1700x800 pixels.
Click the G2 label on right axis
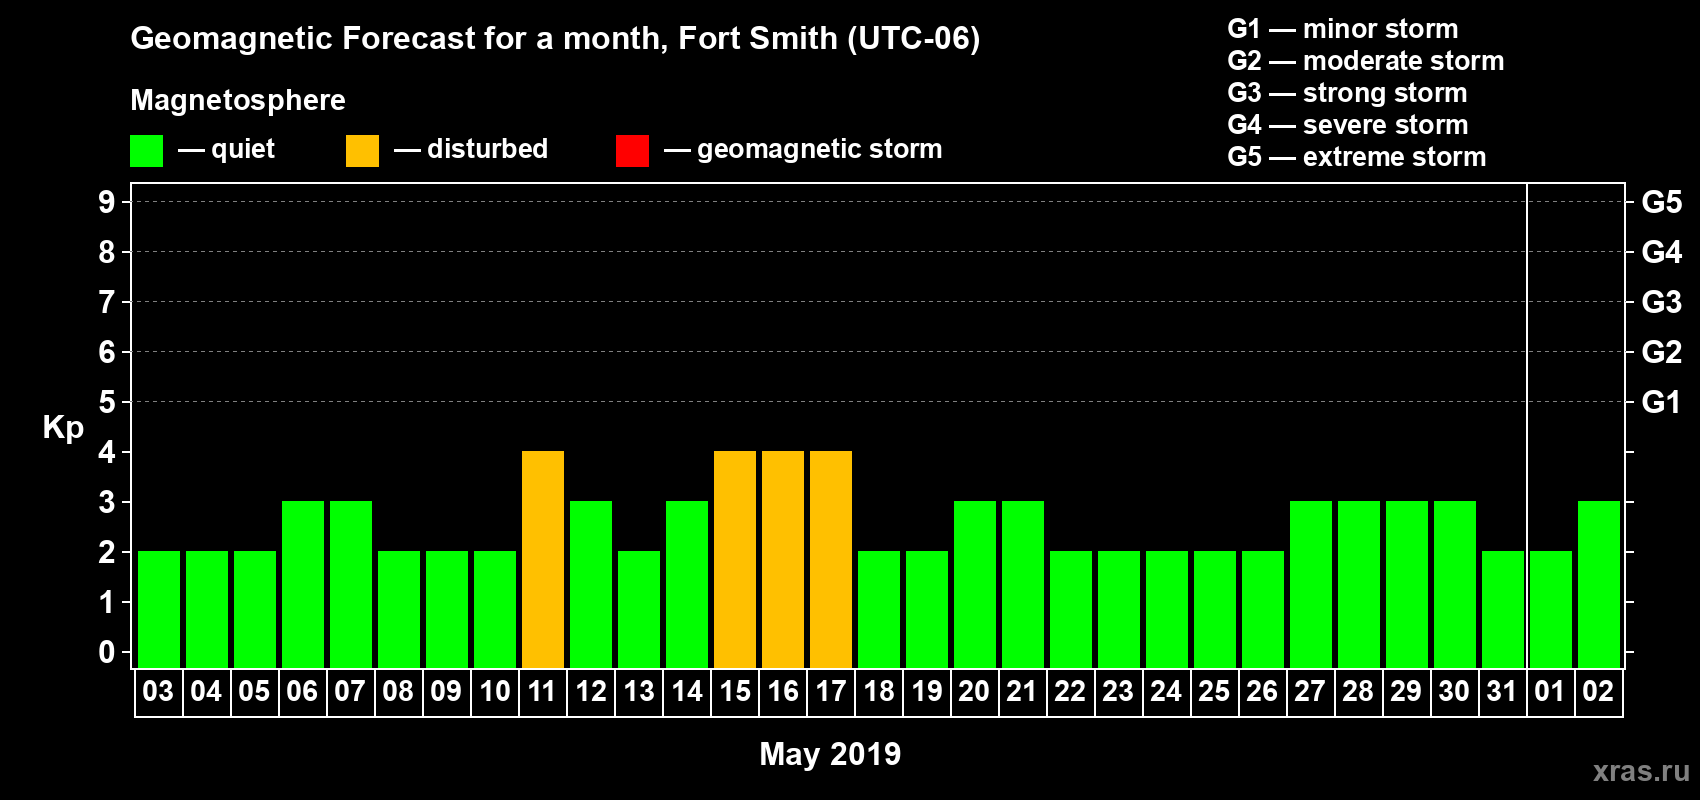click(1662, 352)
